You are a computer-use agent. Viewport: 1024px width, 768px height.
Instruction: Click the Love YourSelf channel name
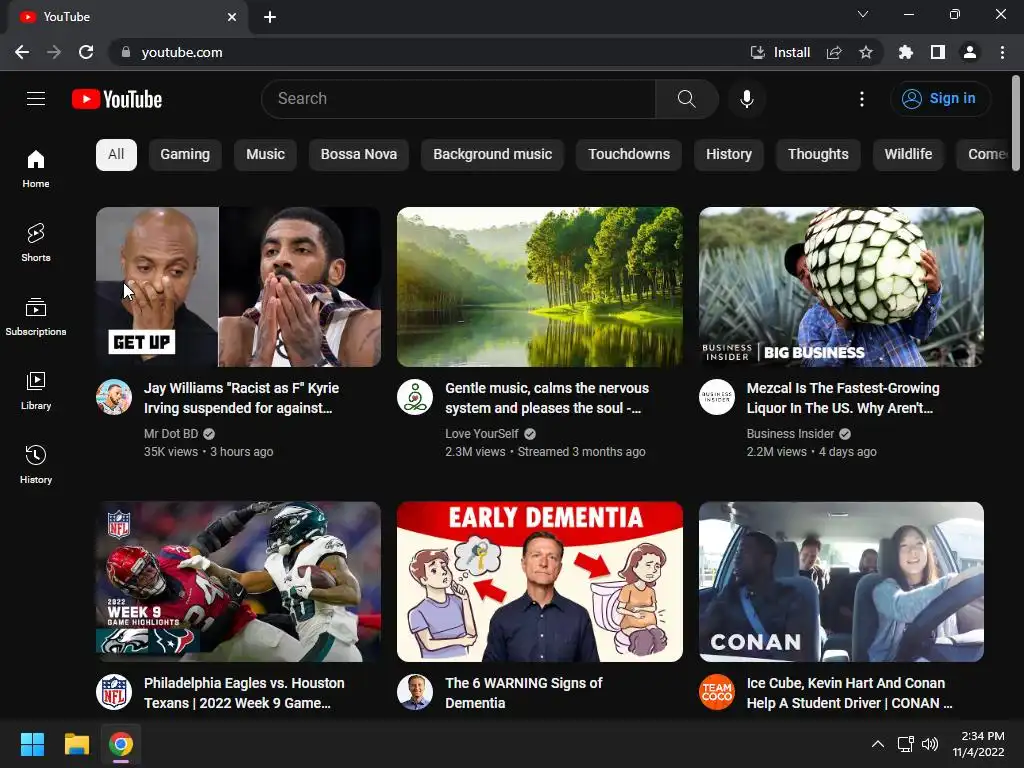[481, 434]
